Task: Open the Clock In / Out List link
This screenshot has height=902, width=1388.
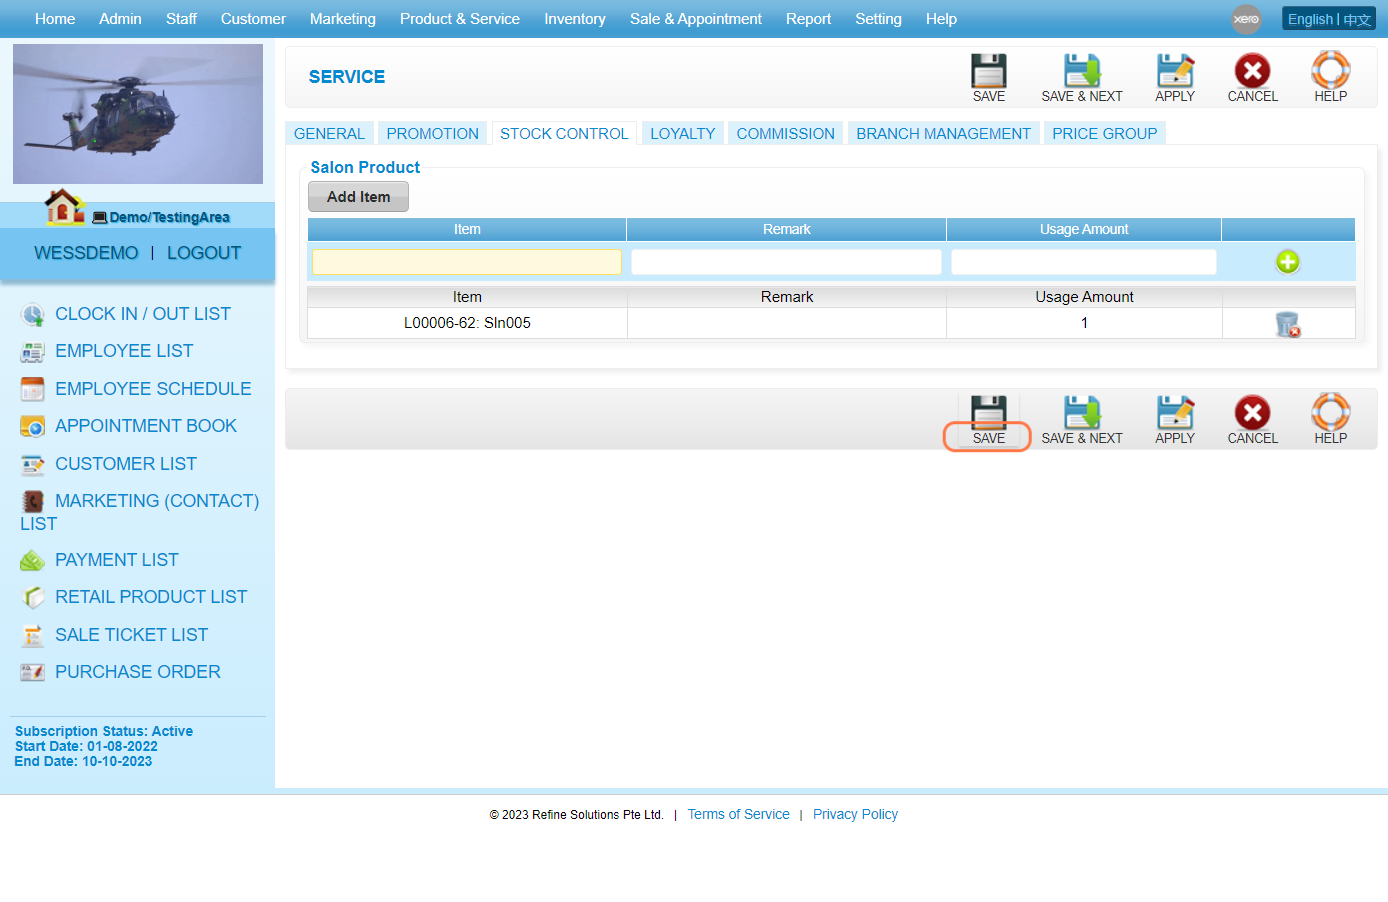Action: click(x=143, y=314)
